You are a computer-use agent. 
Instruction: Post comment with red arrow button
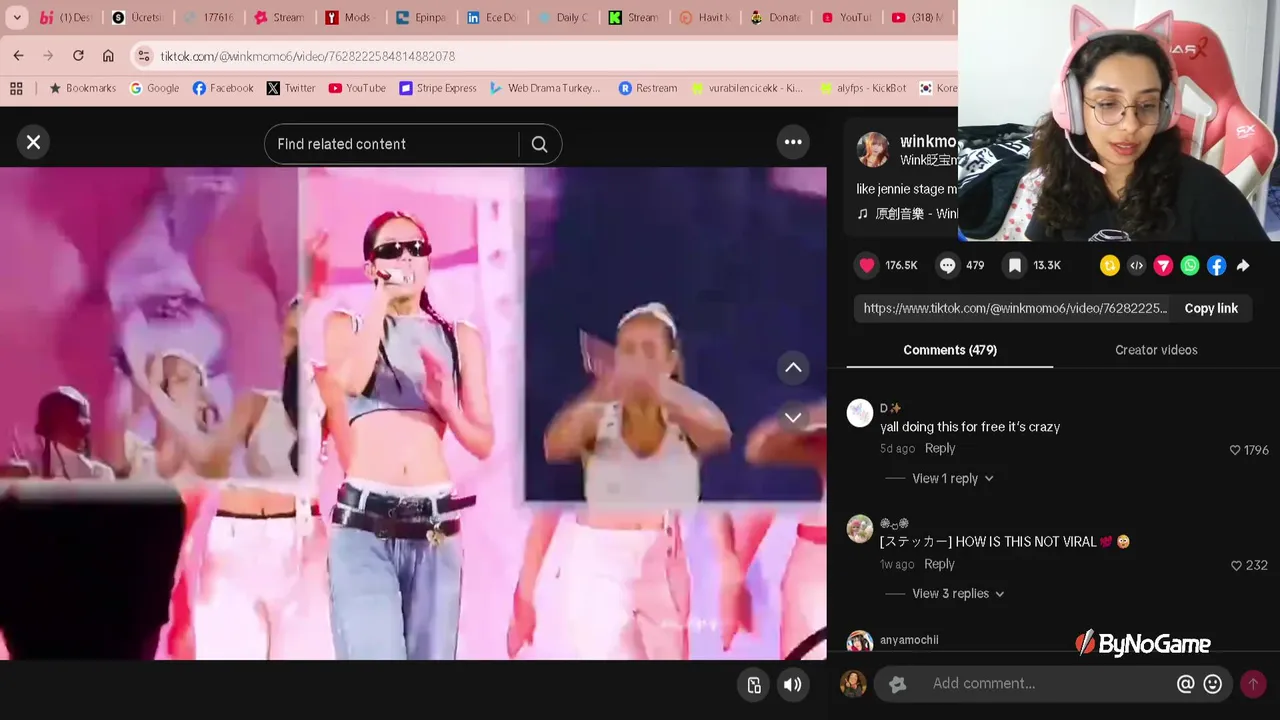(x=1252, y=684)
